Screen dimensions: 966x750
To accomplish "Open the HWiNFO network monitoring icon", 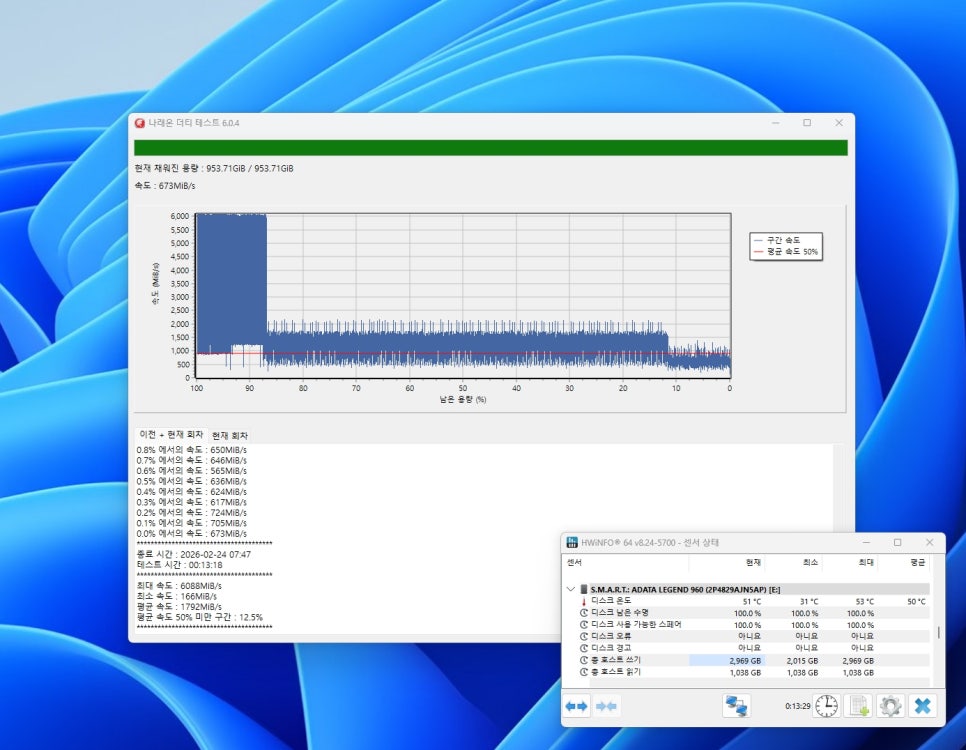I will (736, 706).
